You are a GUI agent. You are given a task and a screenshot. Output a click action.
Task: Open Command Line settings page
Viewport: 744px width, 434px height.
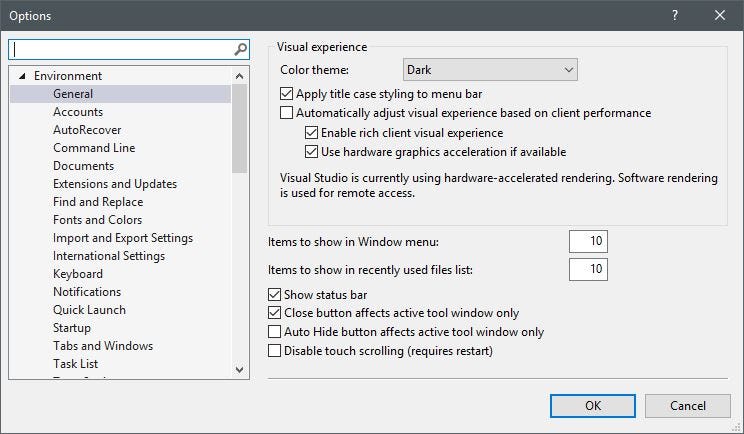point(94,148)
